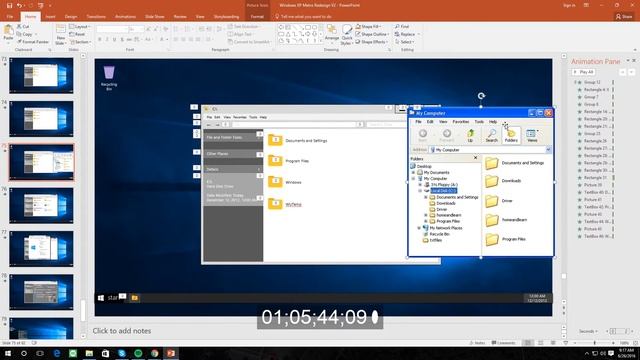
Task: Open the Layout dropdown
Action: click(80, 27)
